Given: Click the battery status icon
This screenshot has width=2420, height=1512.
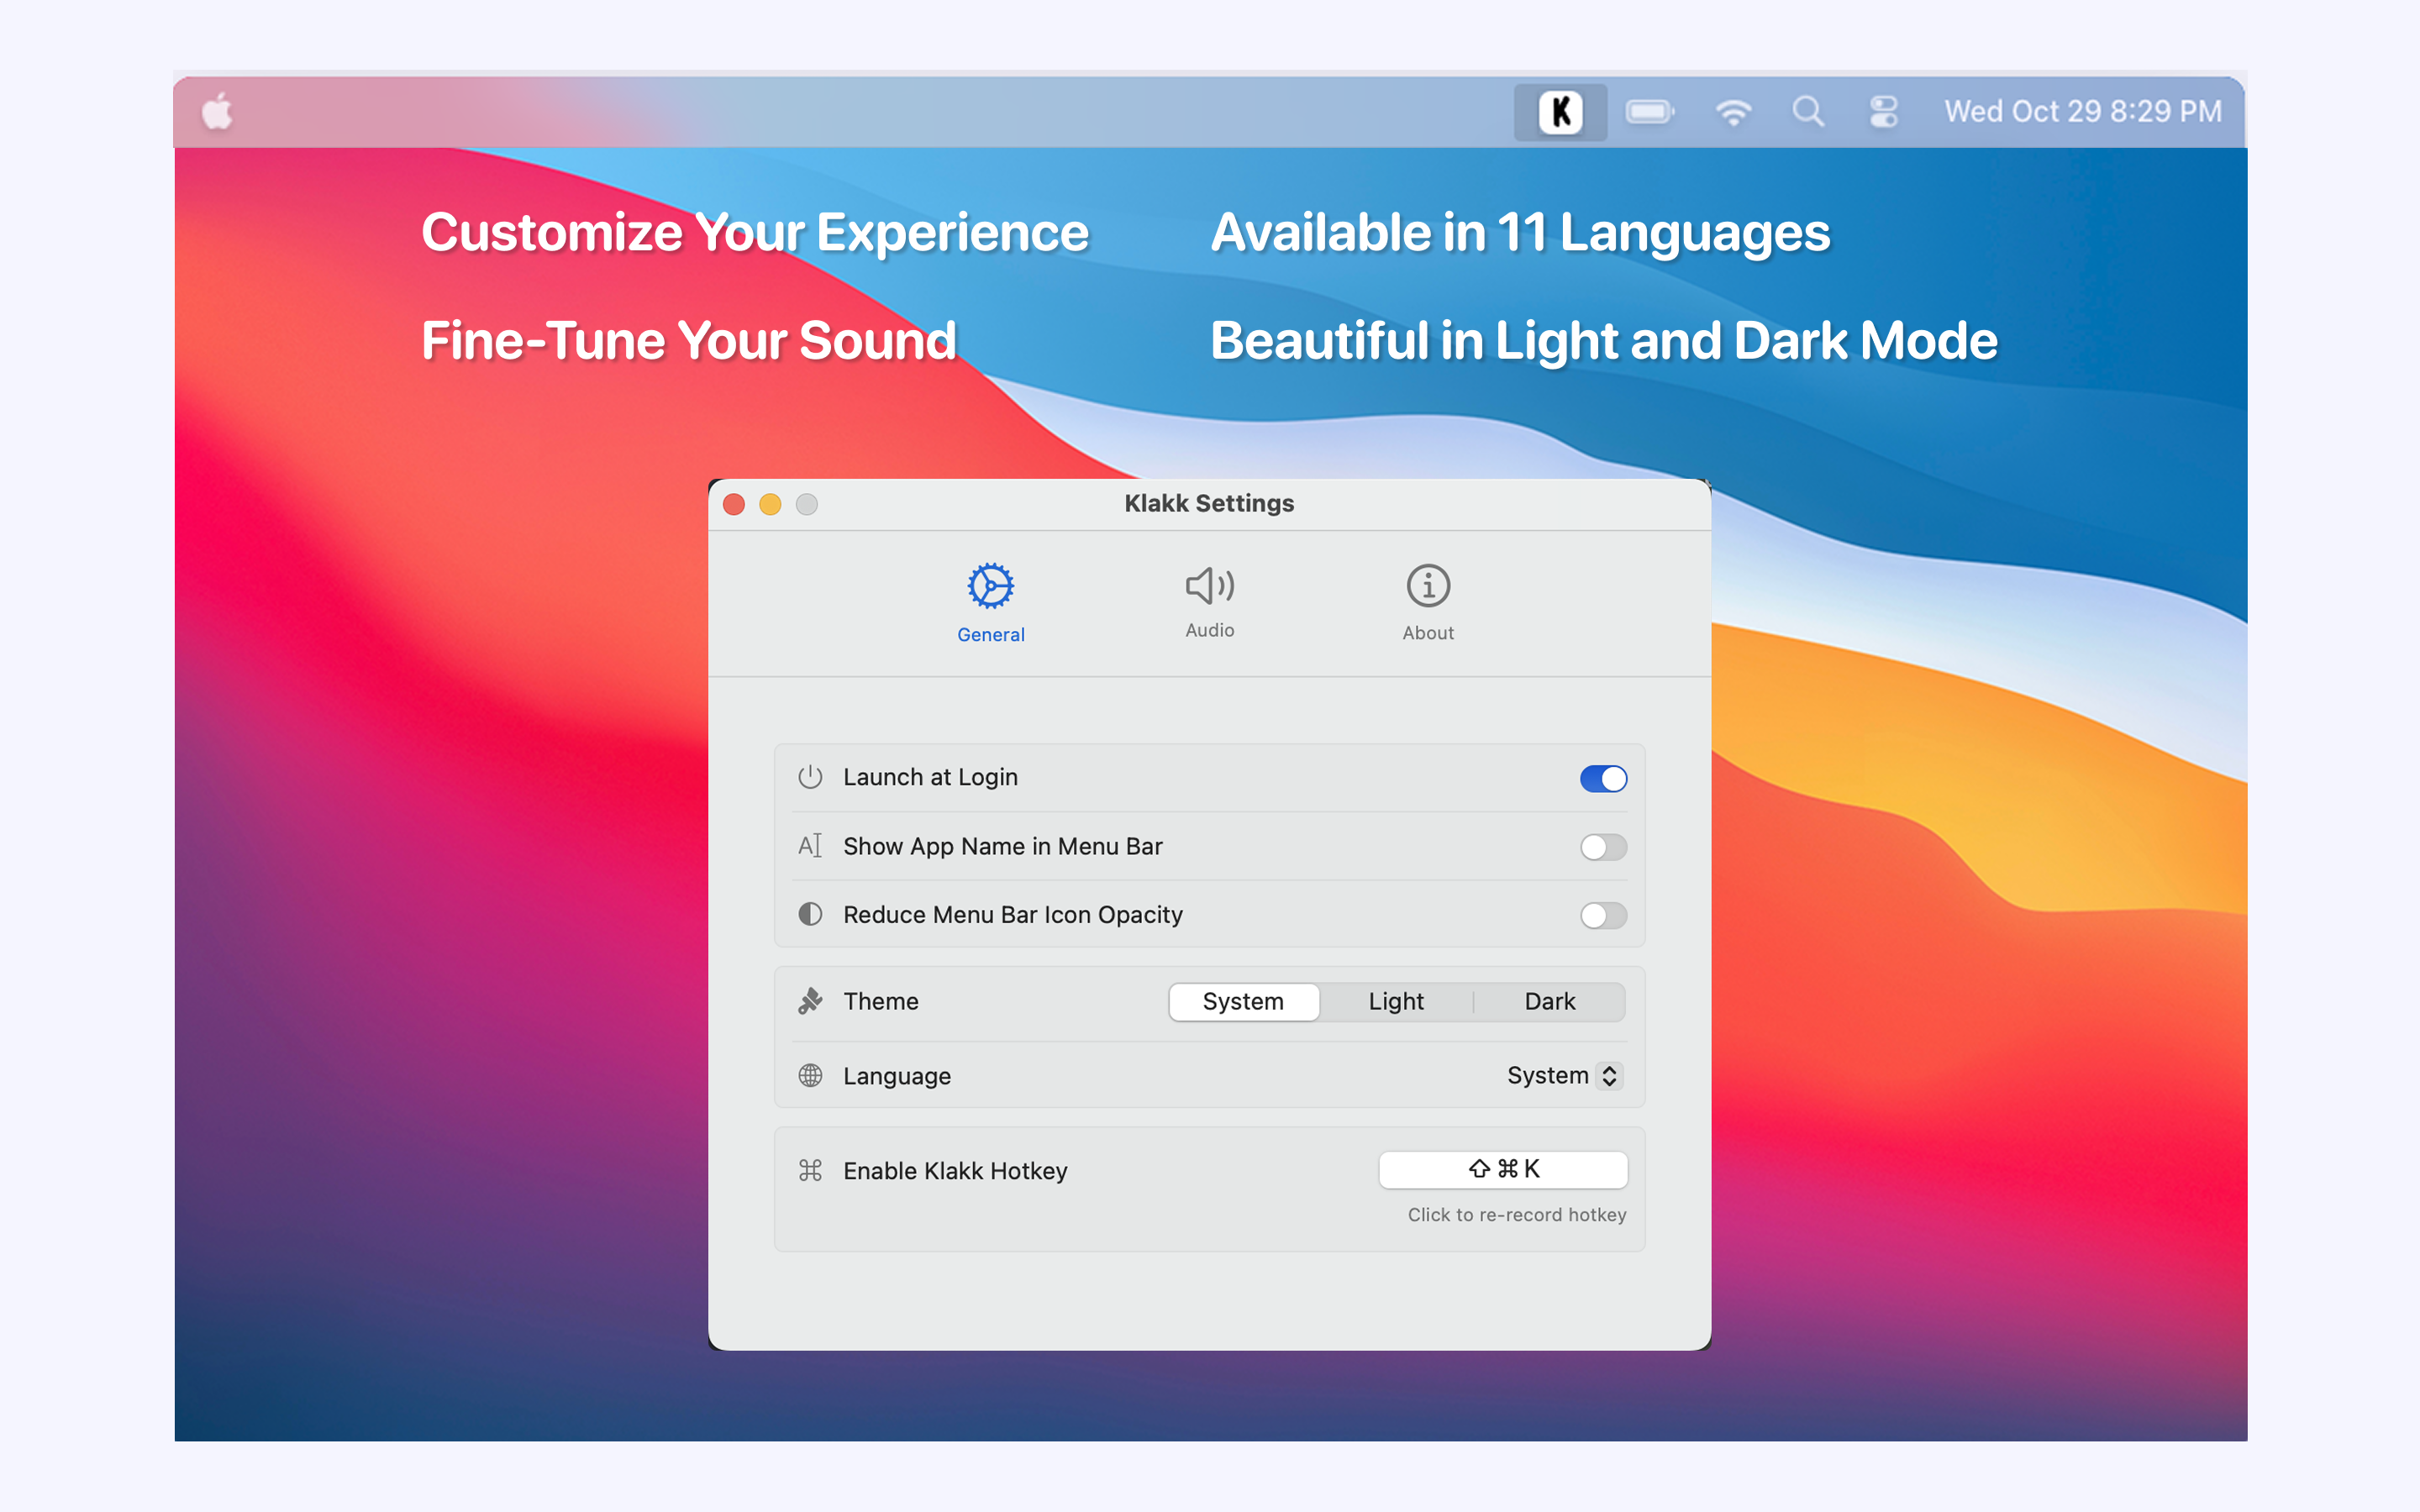Looking at the screenshot, I should pyautogui.click(x=1649, y=112).
